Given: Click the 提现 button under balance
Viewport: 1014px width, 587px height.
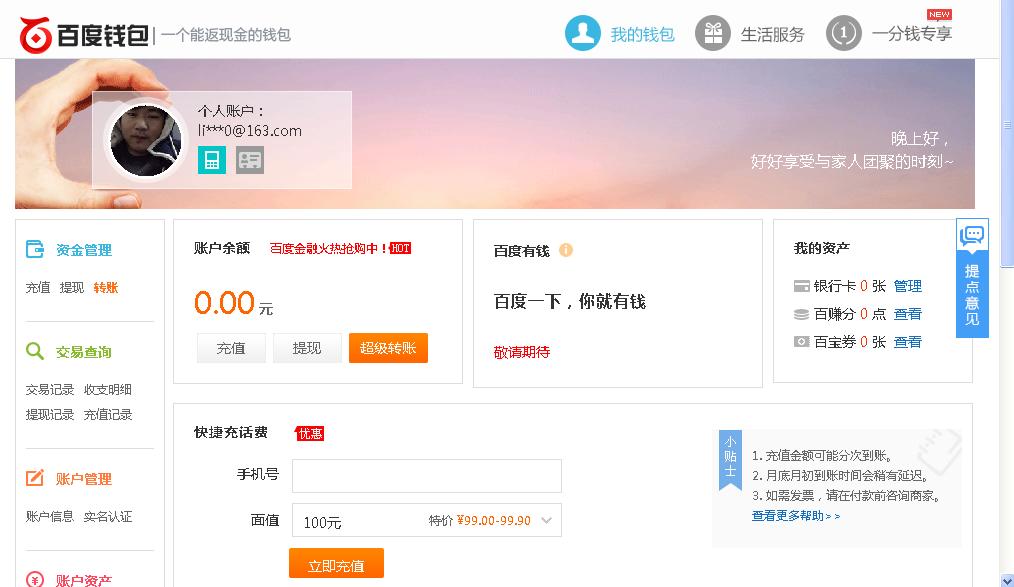Looking at the screenshot, I should [307, 348].
